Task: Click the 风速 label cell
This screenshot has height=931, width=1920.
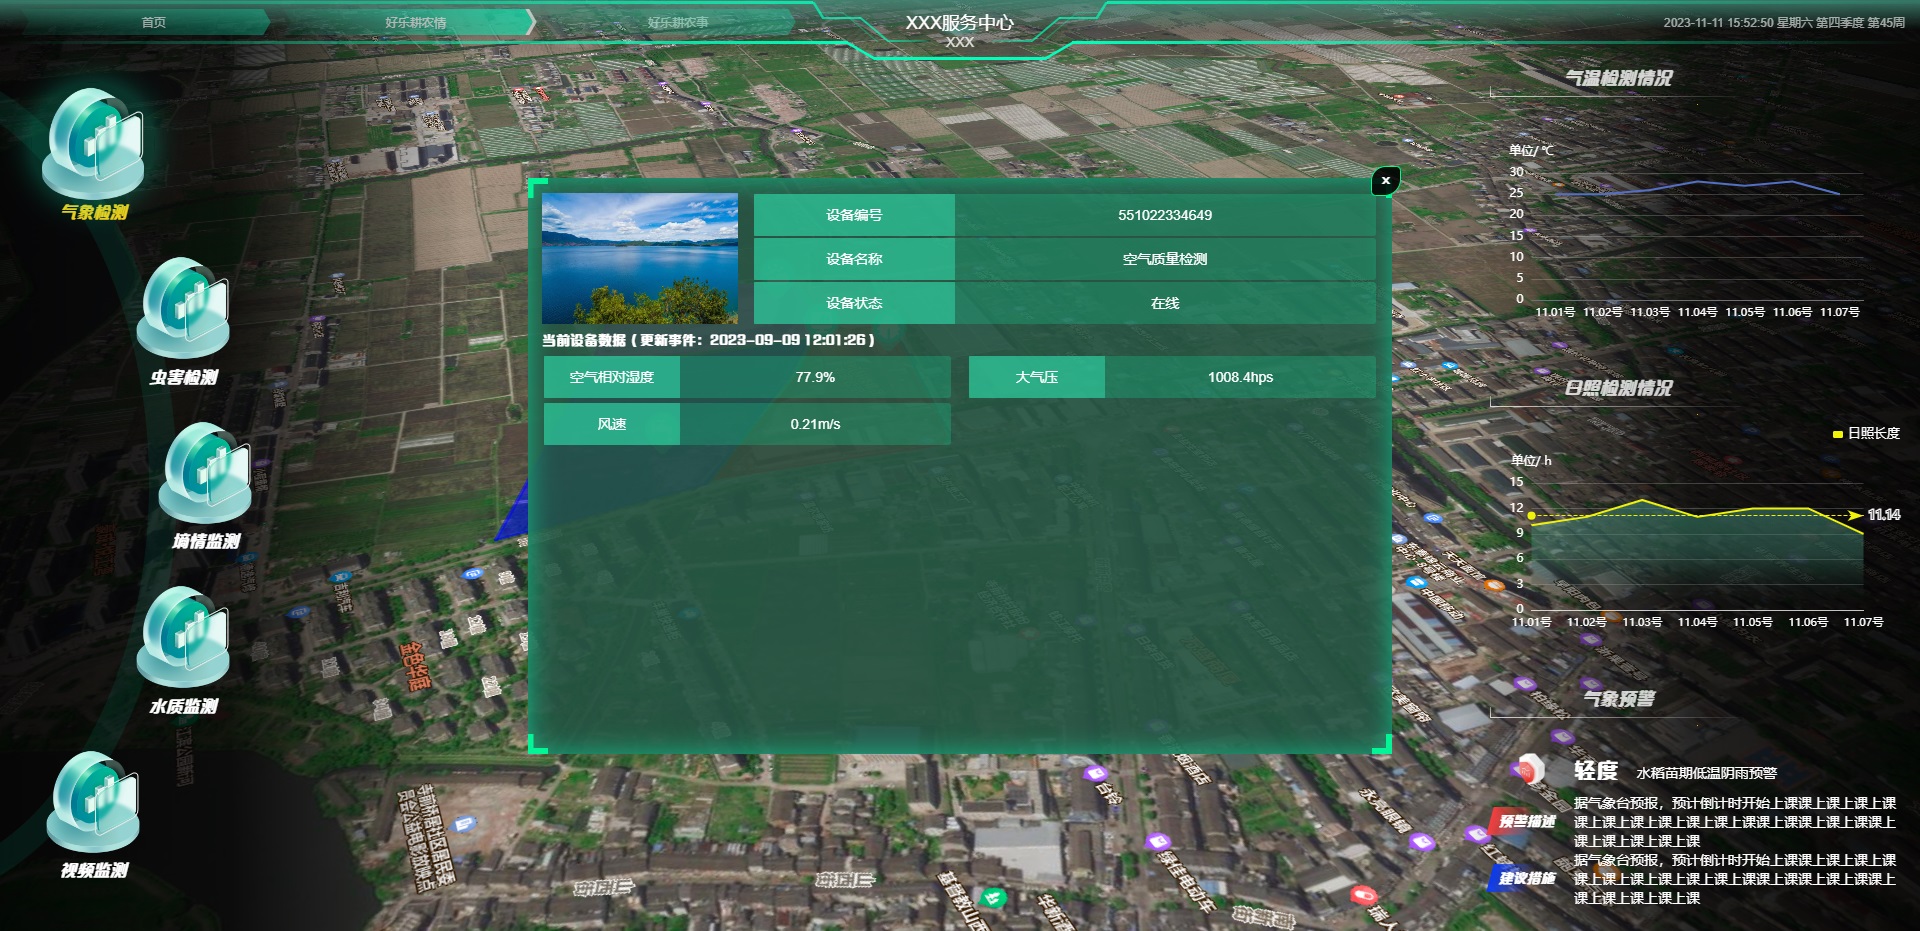Action: (612, 424)
